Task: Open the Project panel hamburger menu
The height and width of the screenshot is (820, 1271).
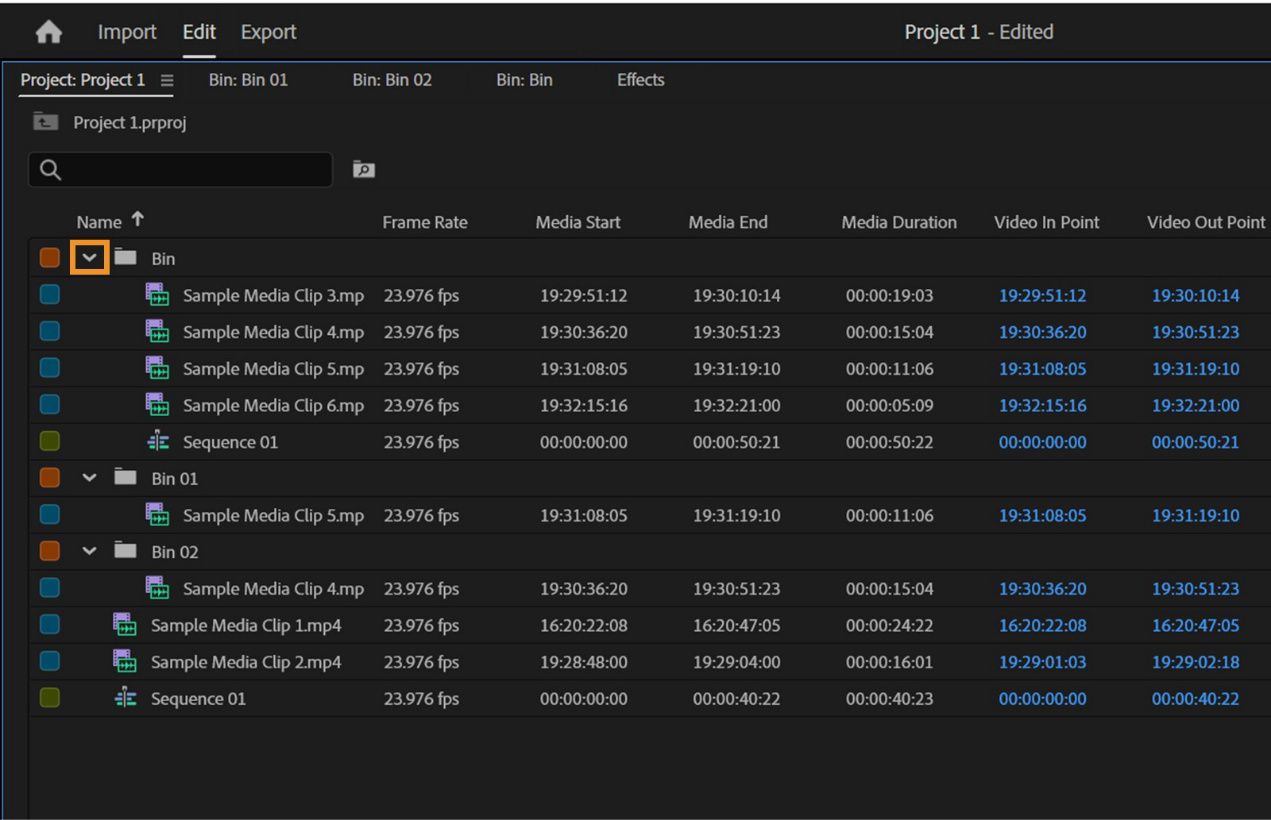Action: pyautogui.click(x=166, y=80)
